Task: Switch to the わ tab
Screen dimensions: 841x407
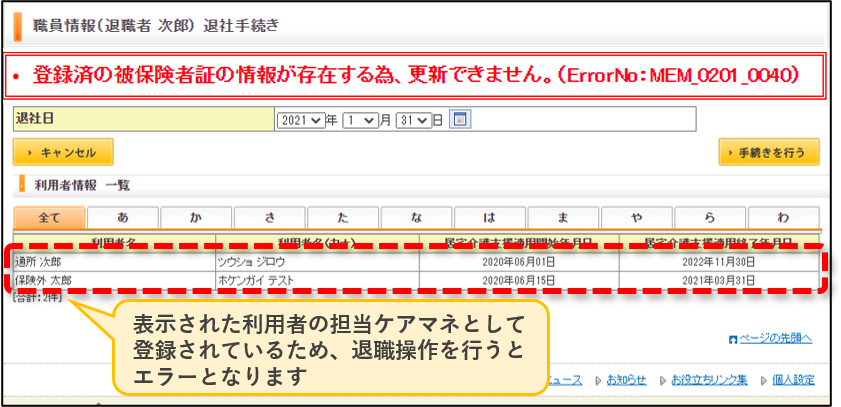Action: pos(784,218)
